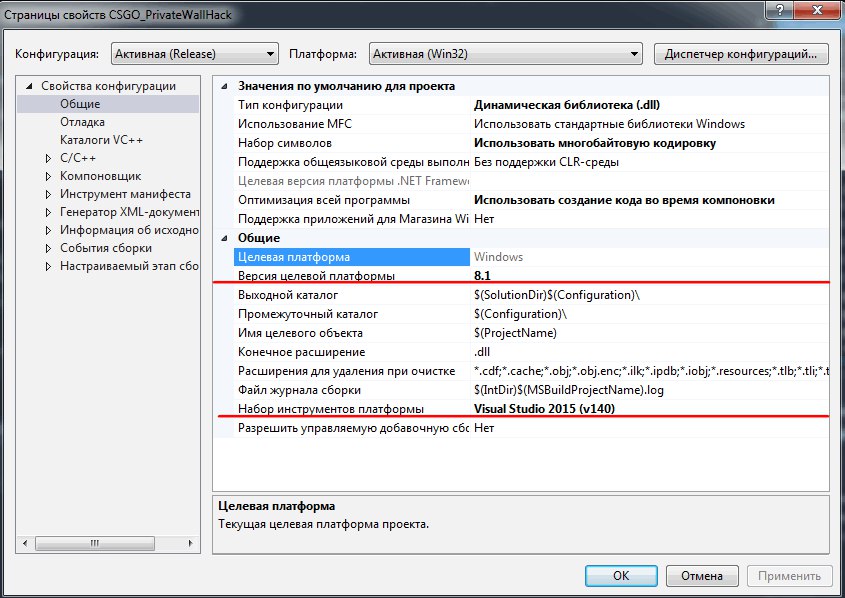This screenshot has height=598, width=845.
Task: Click the Windows target platform value
Action: coord(498,257)
